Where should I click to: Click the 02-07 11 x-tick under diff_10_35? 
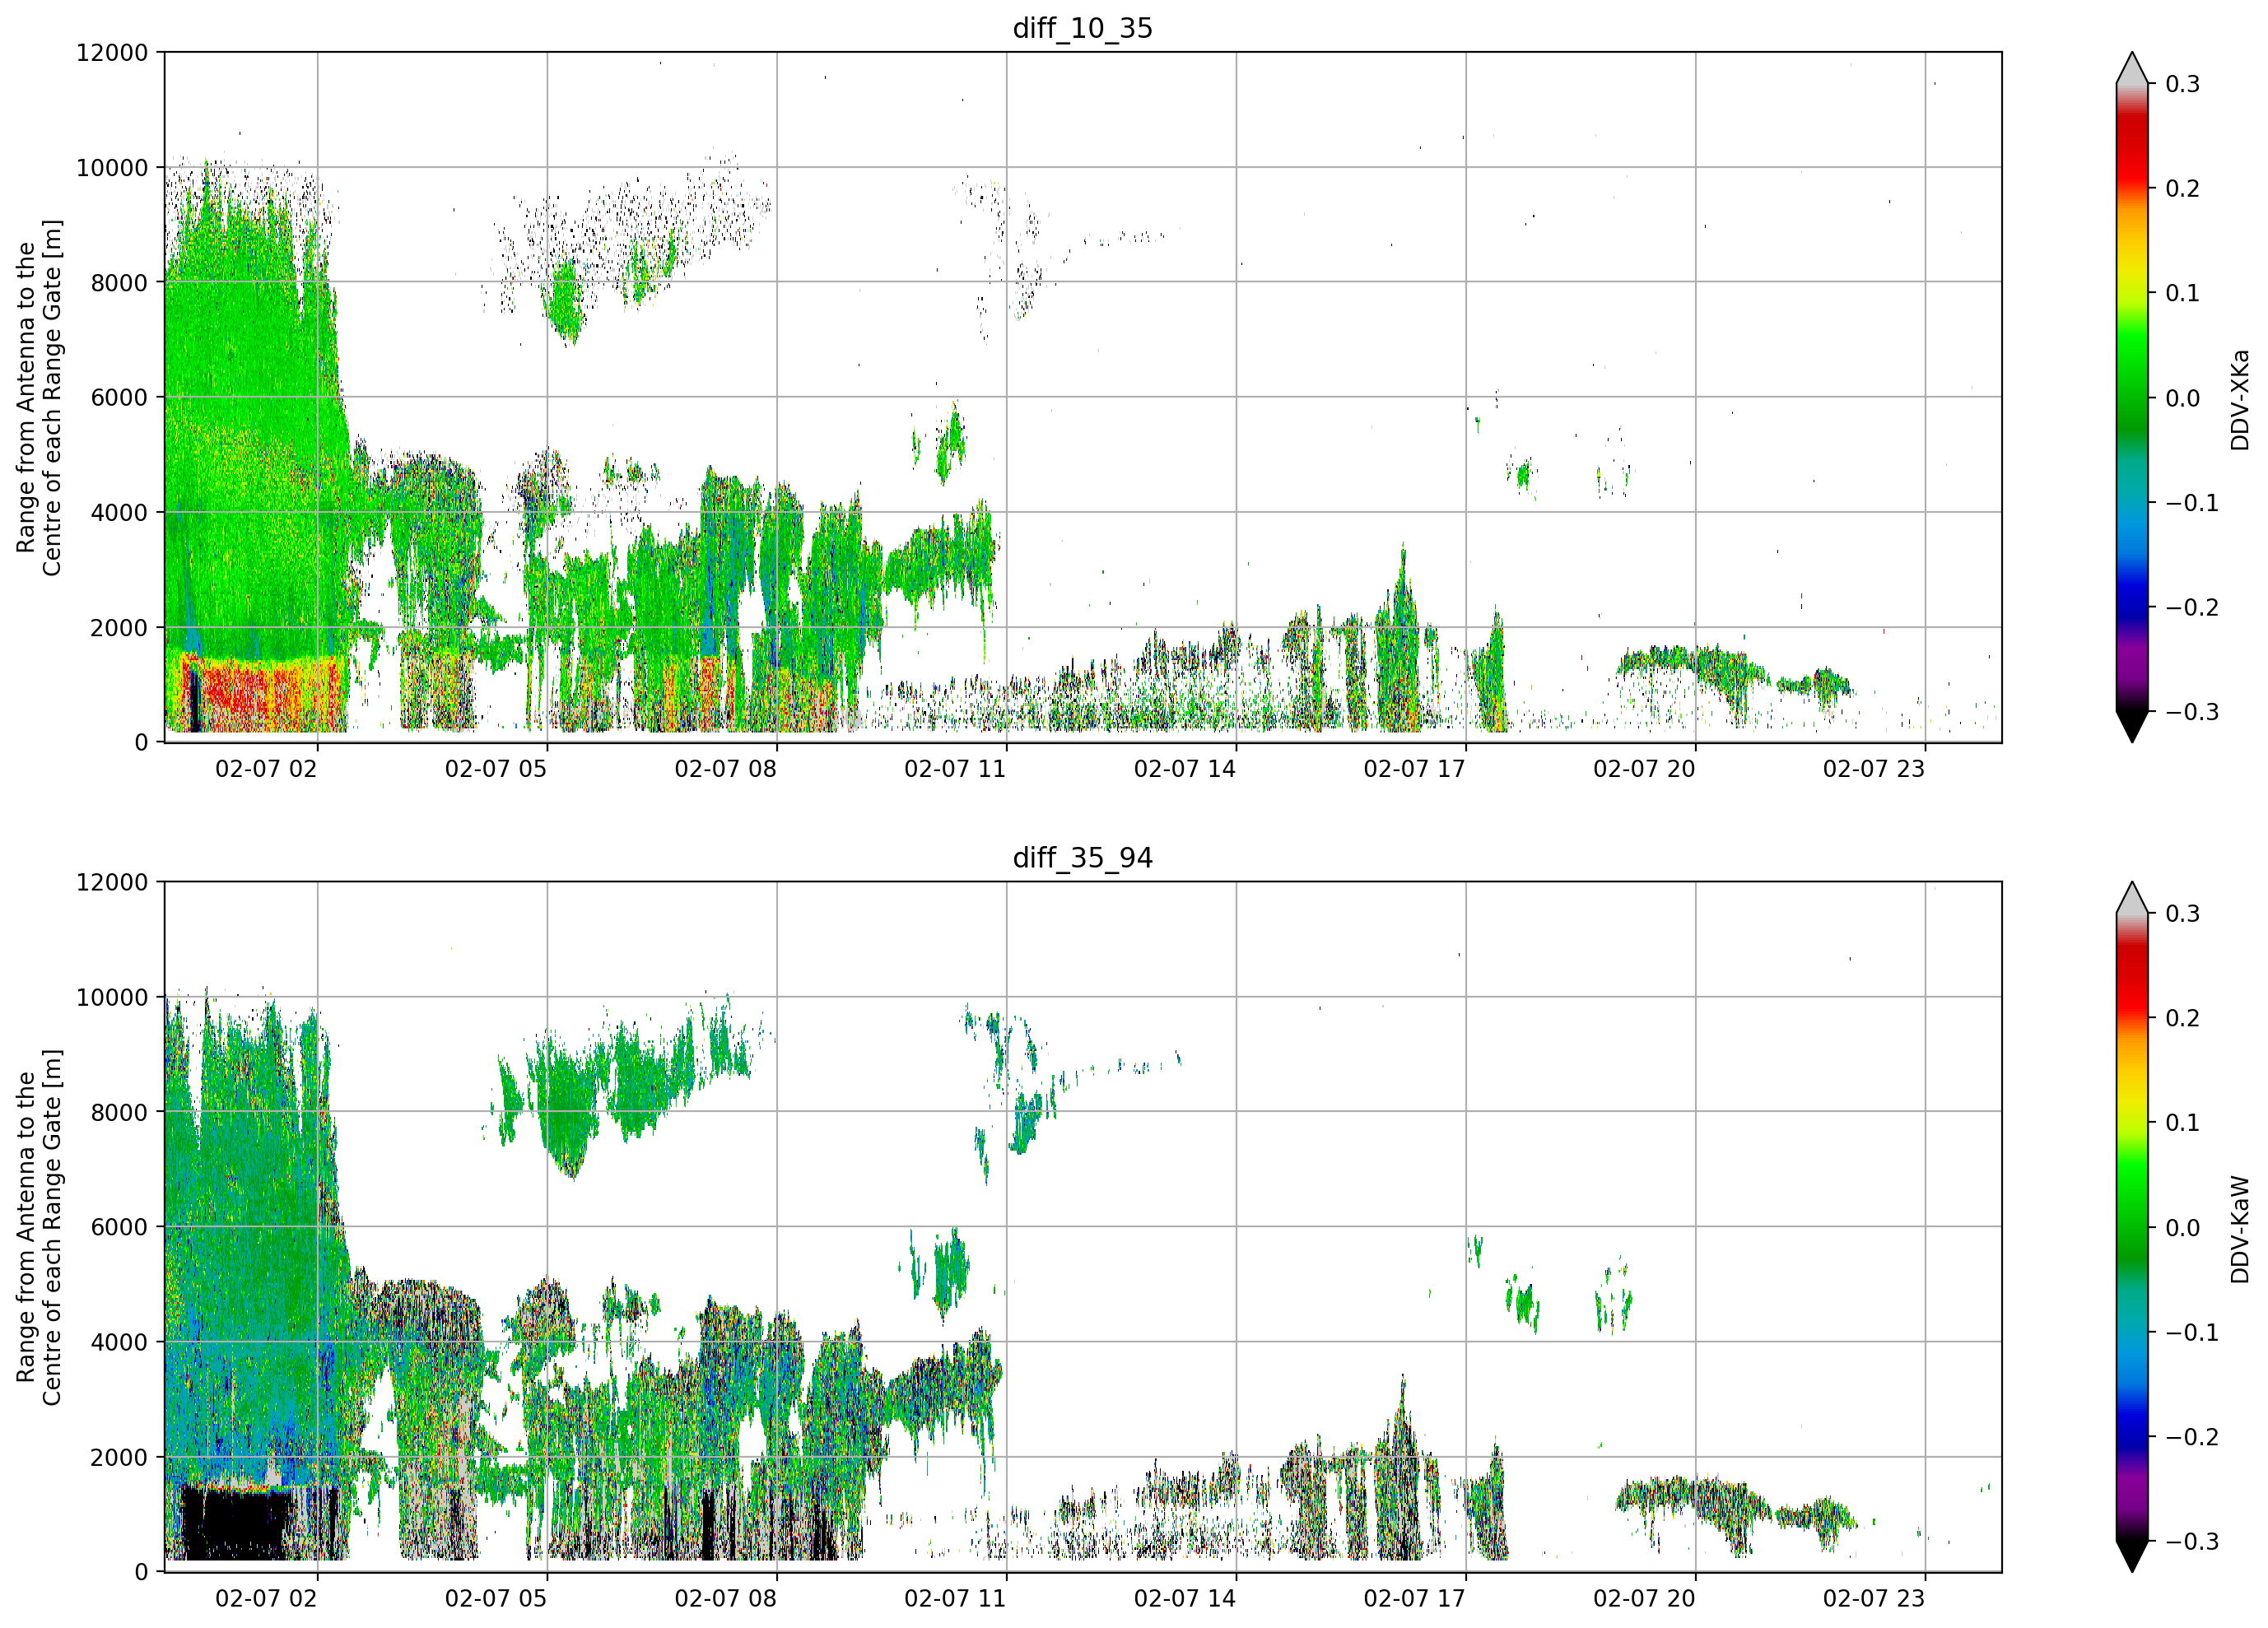955,769
